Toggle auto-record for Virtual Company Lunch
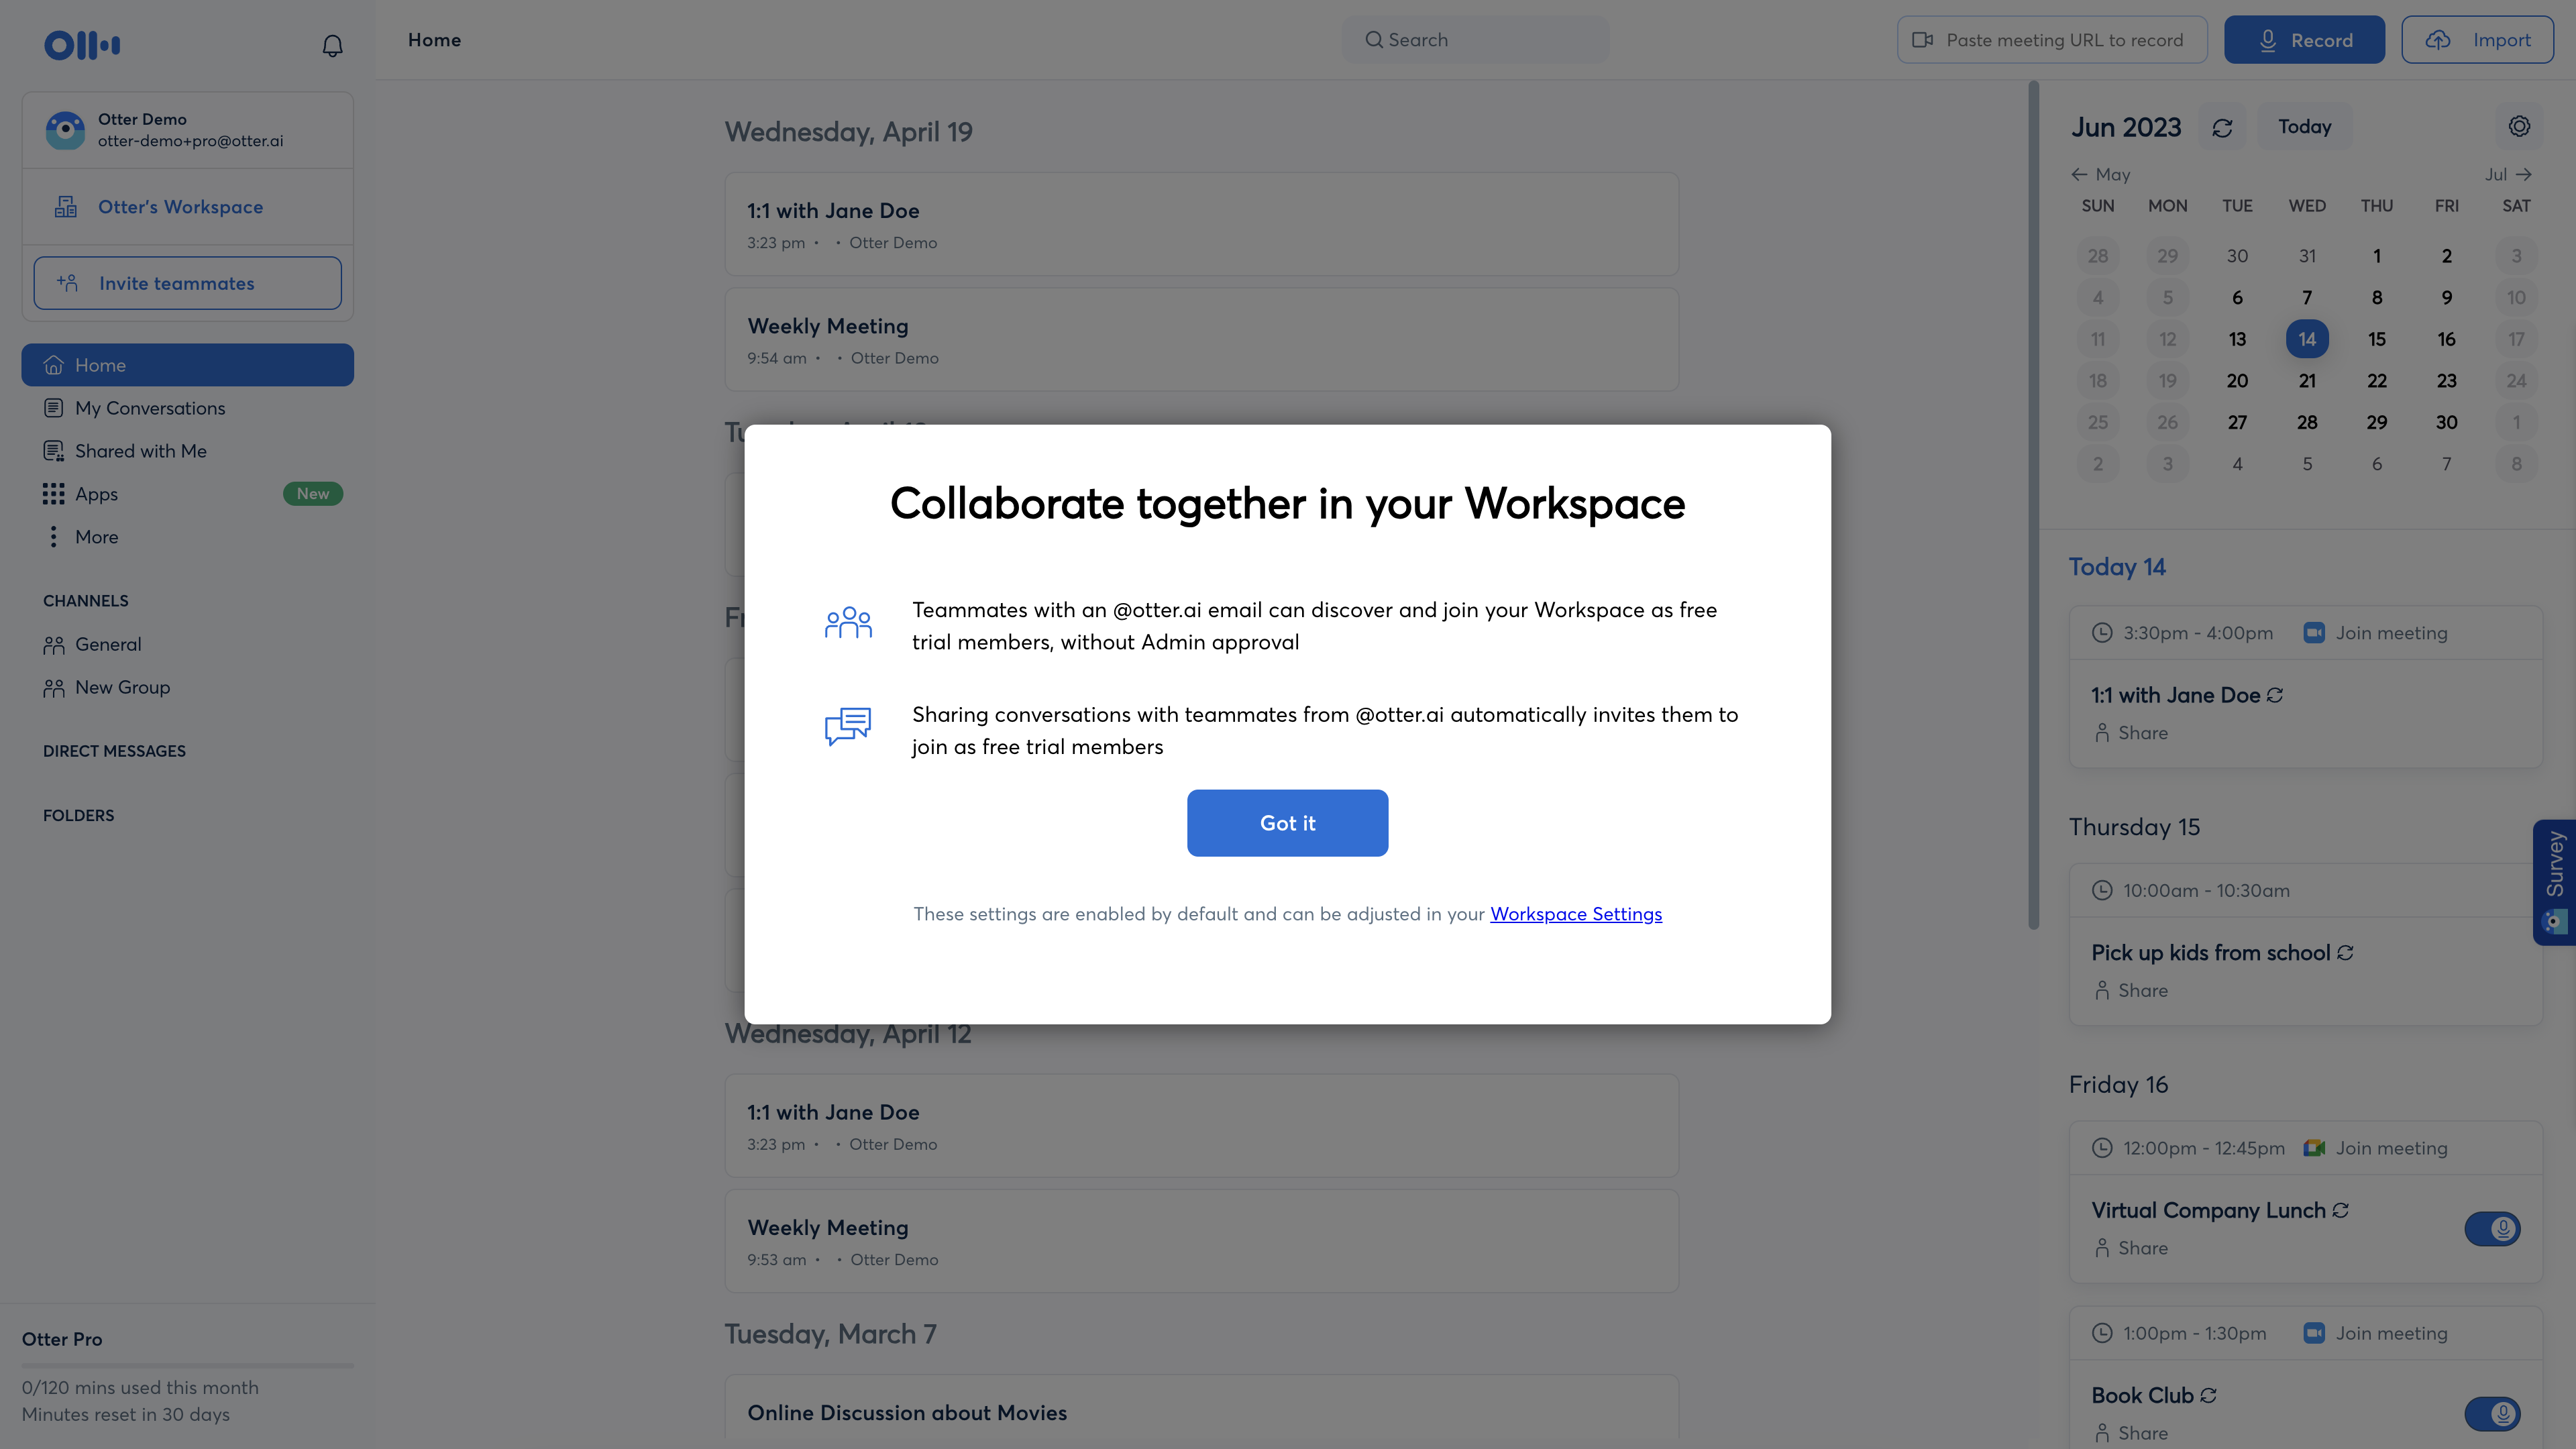Viewport: 2576px width, 1449px height. click(x=2492, y=1229)
